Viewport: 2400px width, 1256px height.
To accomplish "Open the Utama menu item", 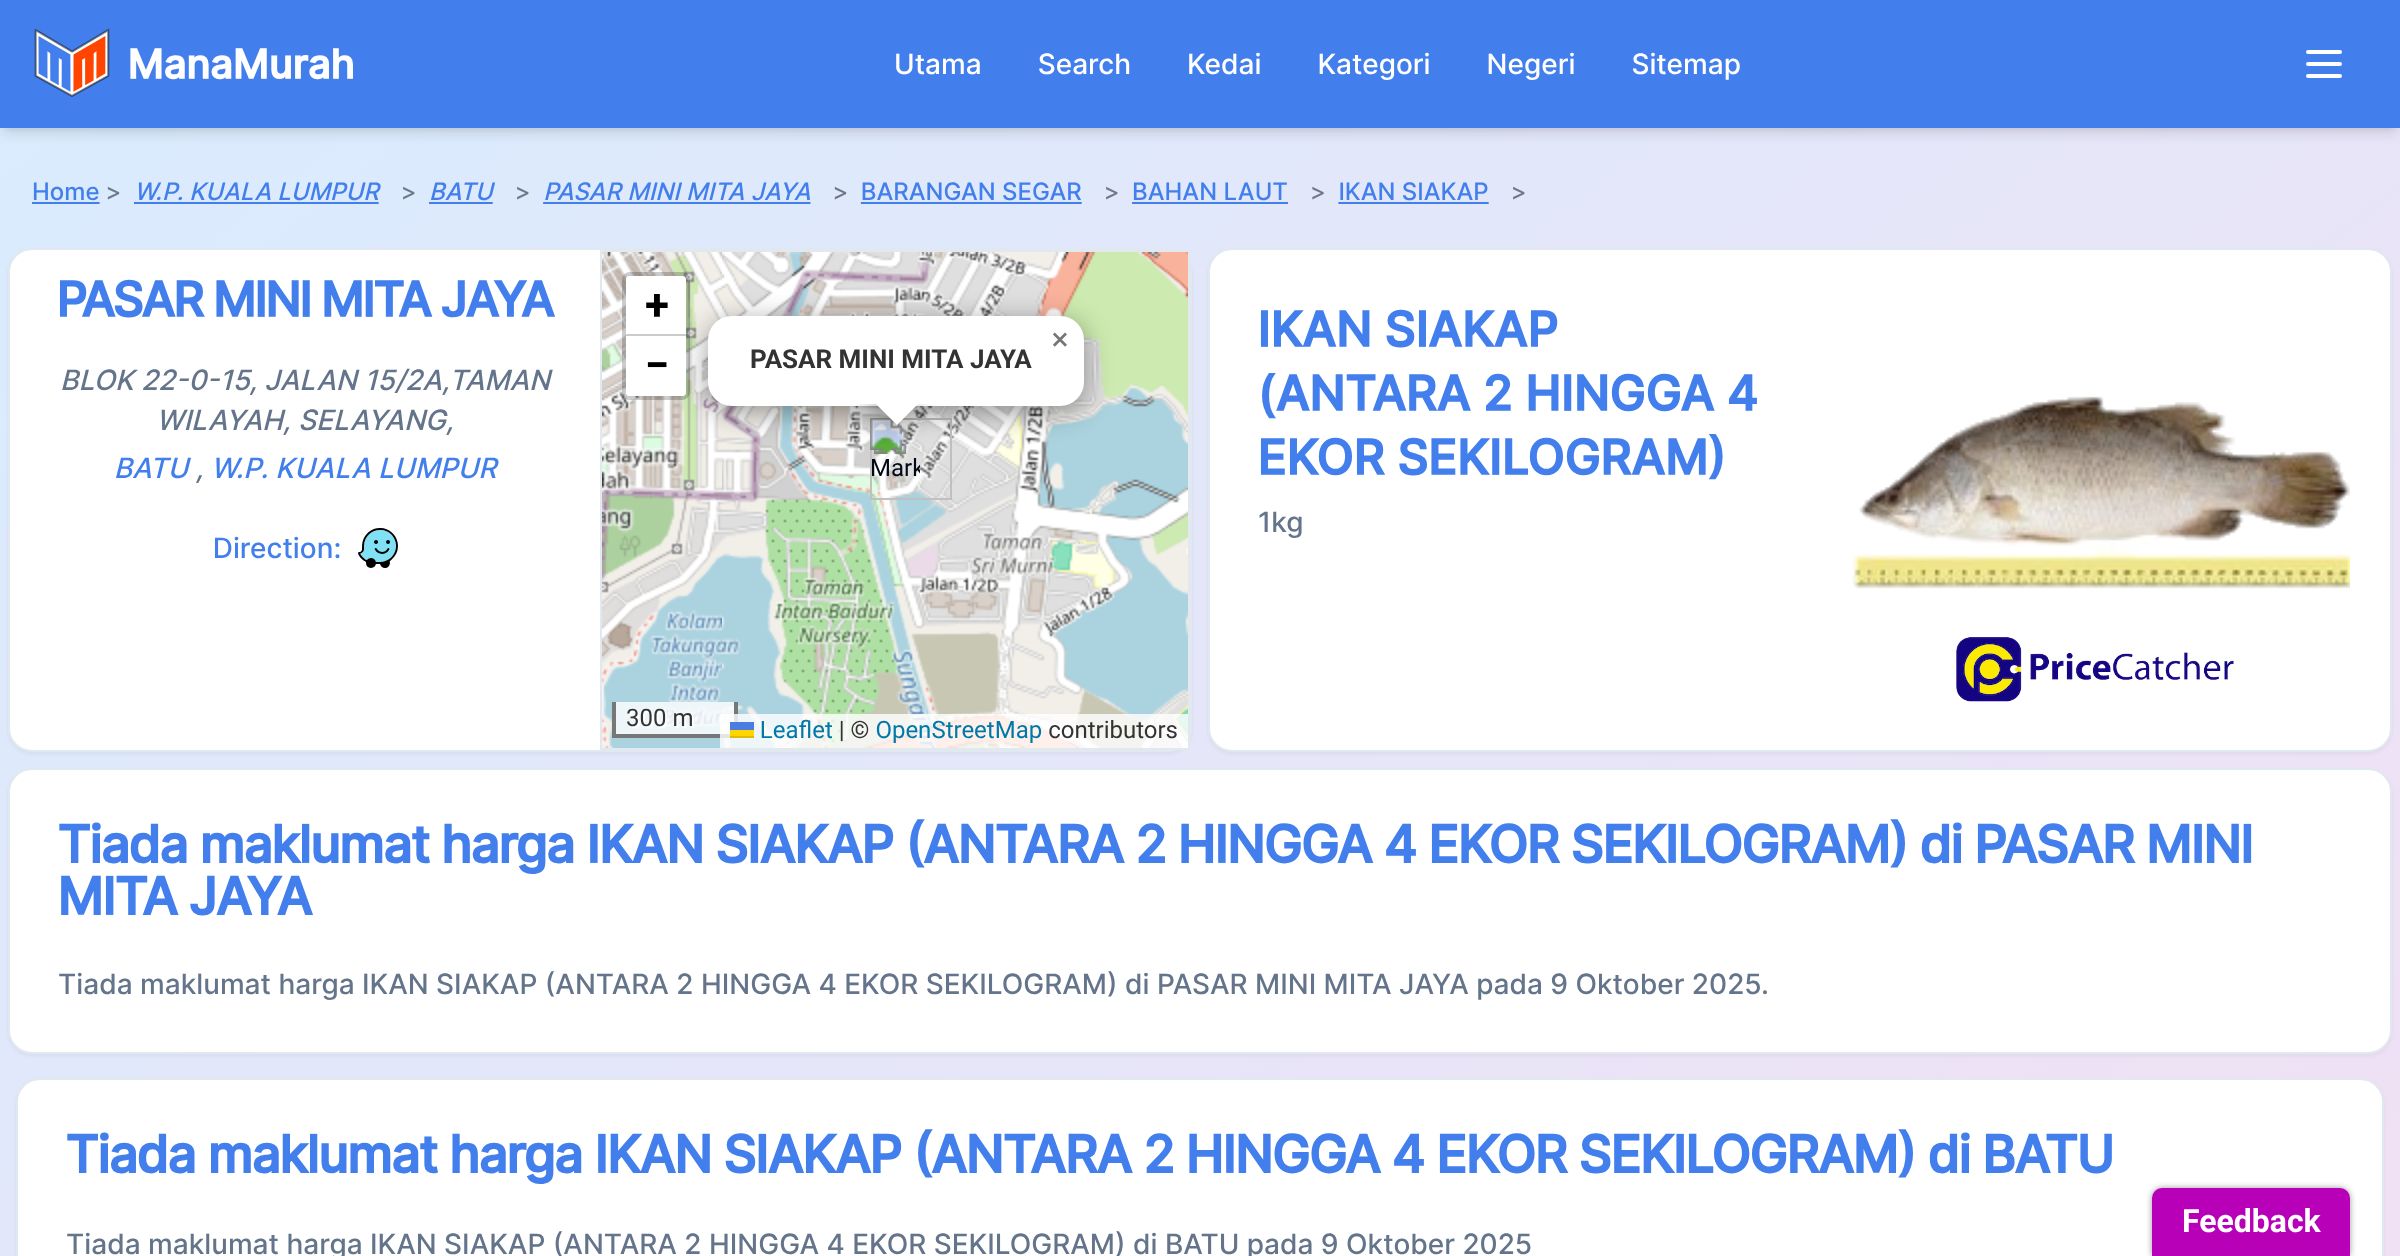I will pyautogui.click(x=937, y=64).
